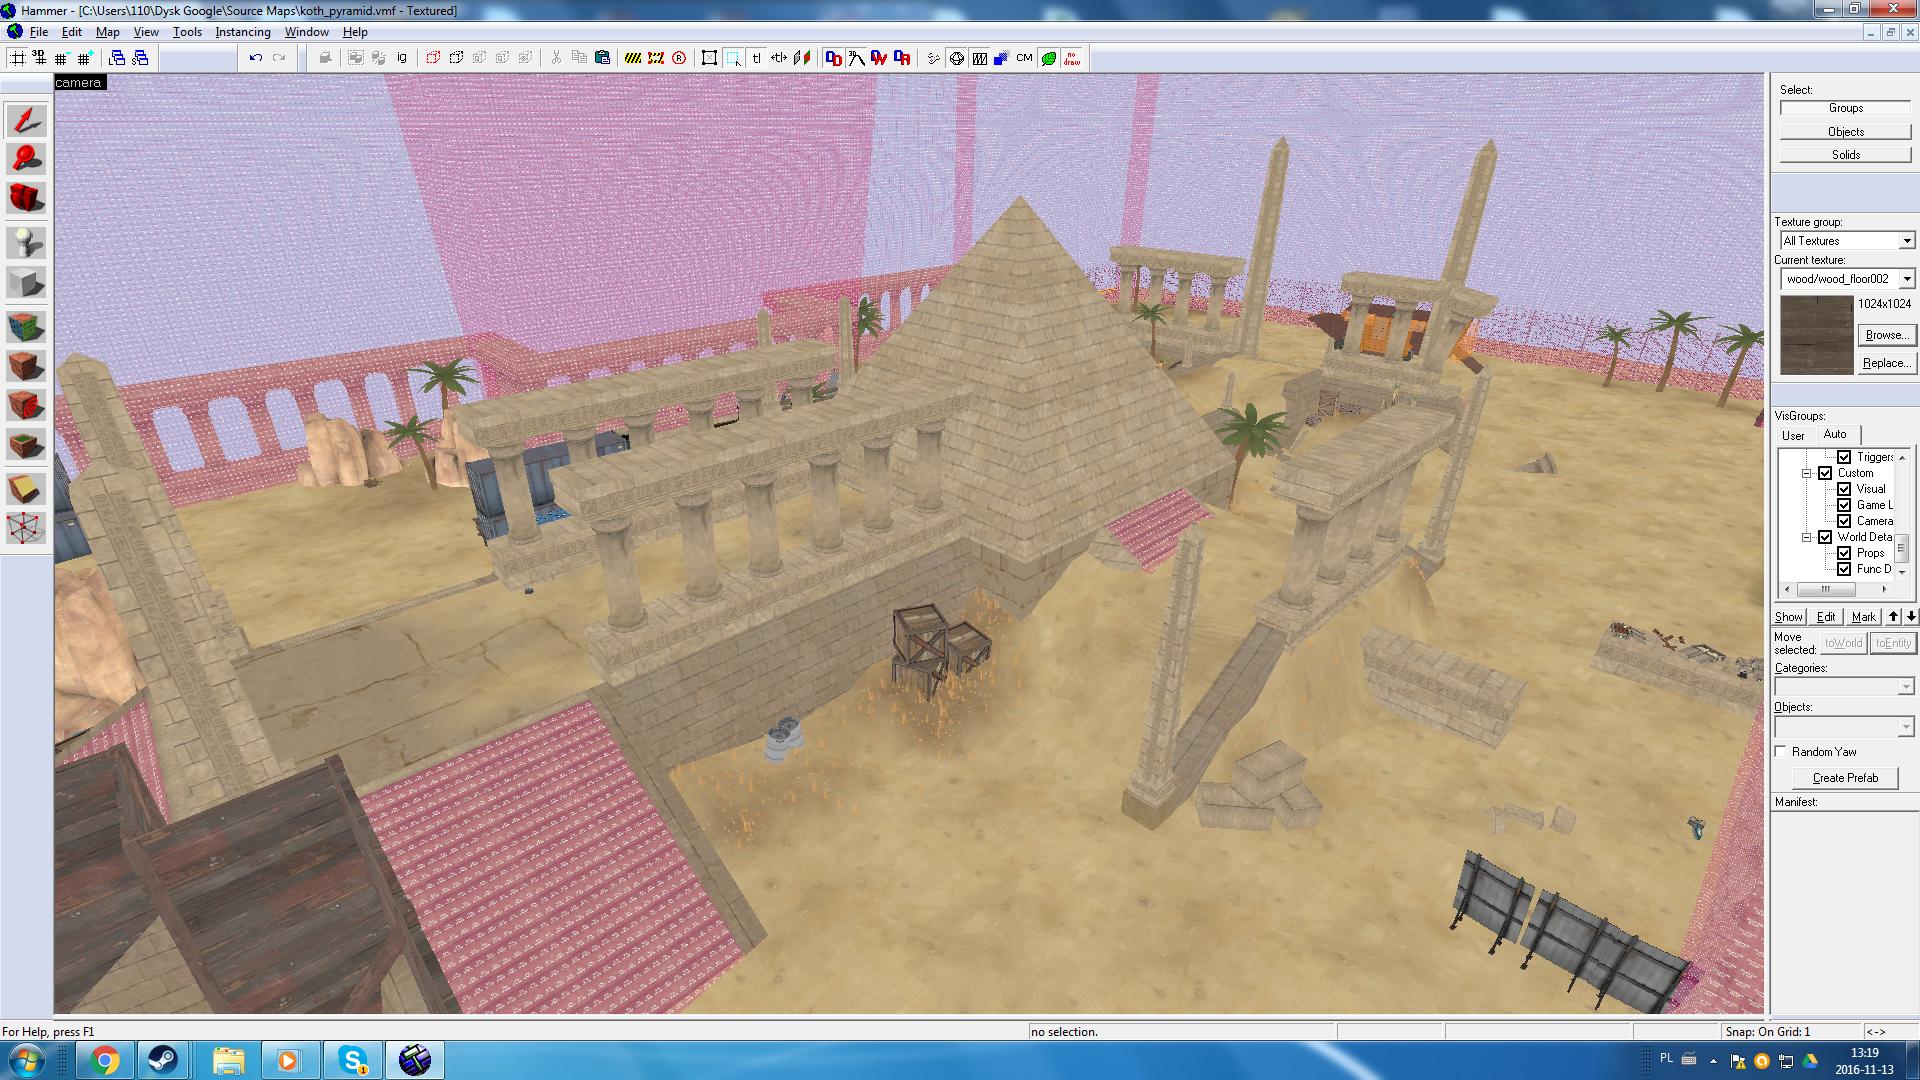Activate the Magnify tool
The image size is (1920, 1080).
pos(26,158)
